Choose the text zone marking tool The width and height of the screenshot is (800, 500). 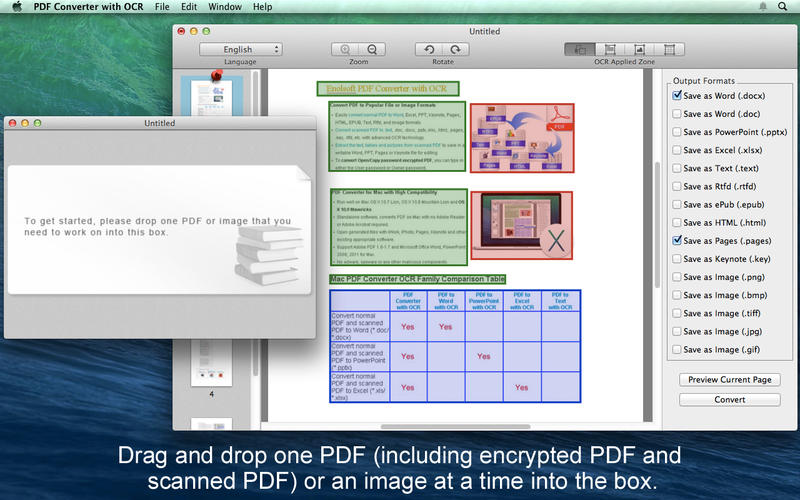pos(610,49)
